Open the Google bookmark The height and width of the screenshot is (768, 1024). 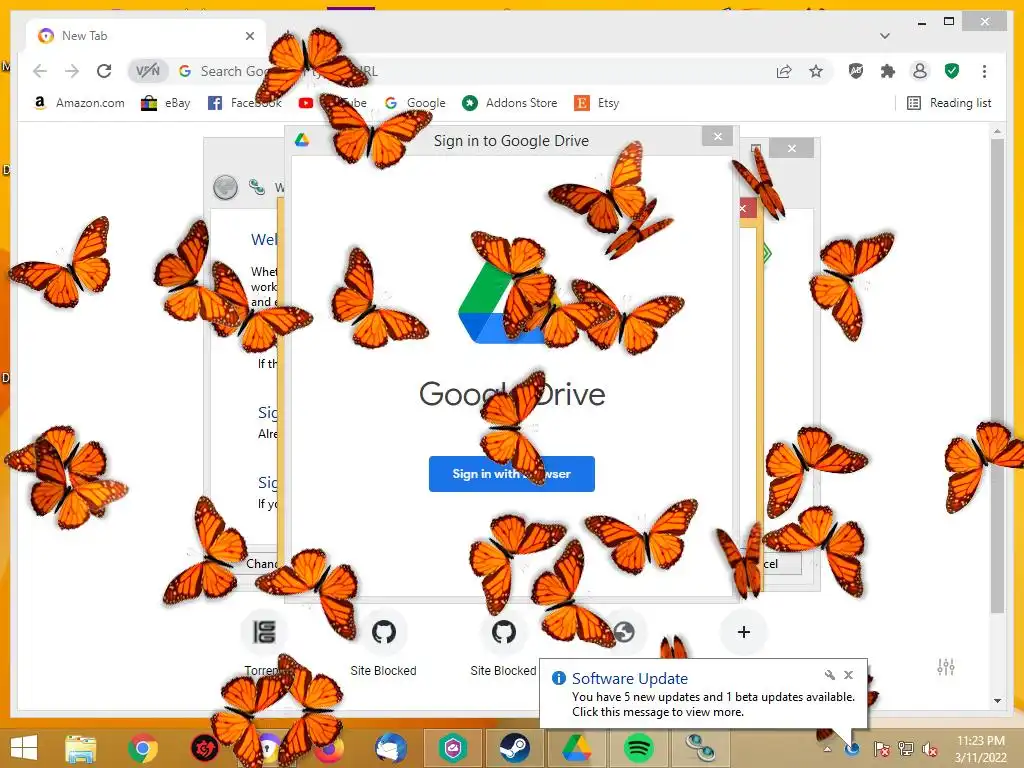(x=415, y=103)
